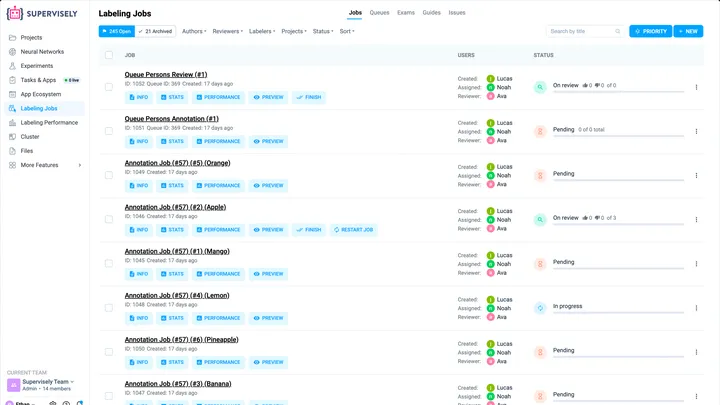Switch to the Exams tab
The width and height of the screenshot is (720, 405).
(406, 13)
